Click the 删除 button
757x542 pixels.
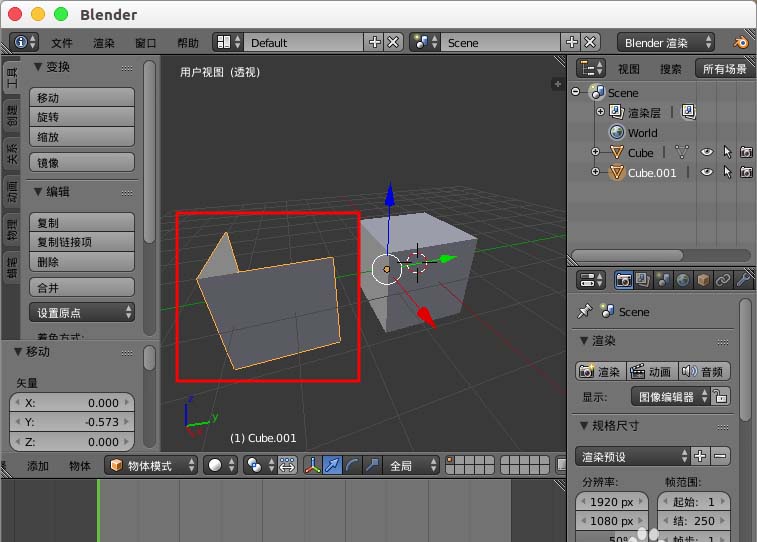click(x=82, y=262)
